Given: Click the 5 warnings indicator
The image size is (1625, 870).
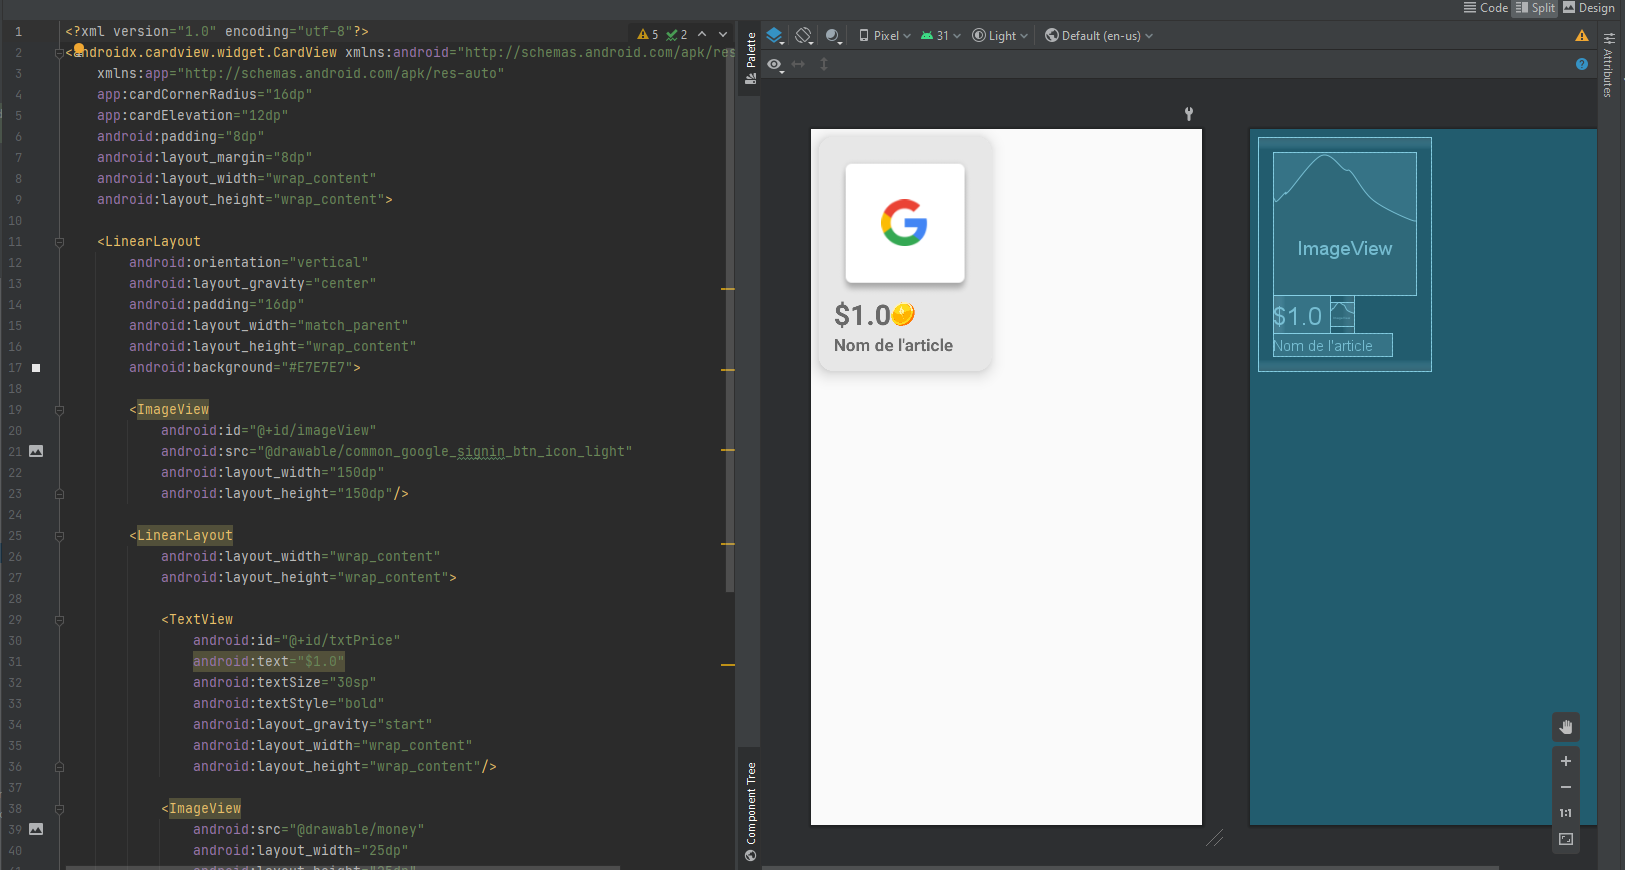Looking at the screenshot, I should [648, 34].
